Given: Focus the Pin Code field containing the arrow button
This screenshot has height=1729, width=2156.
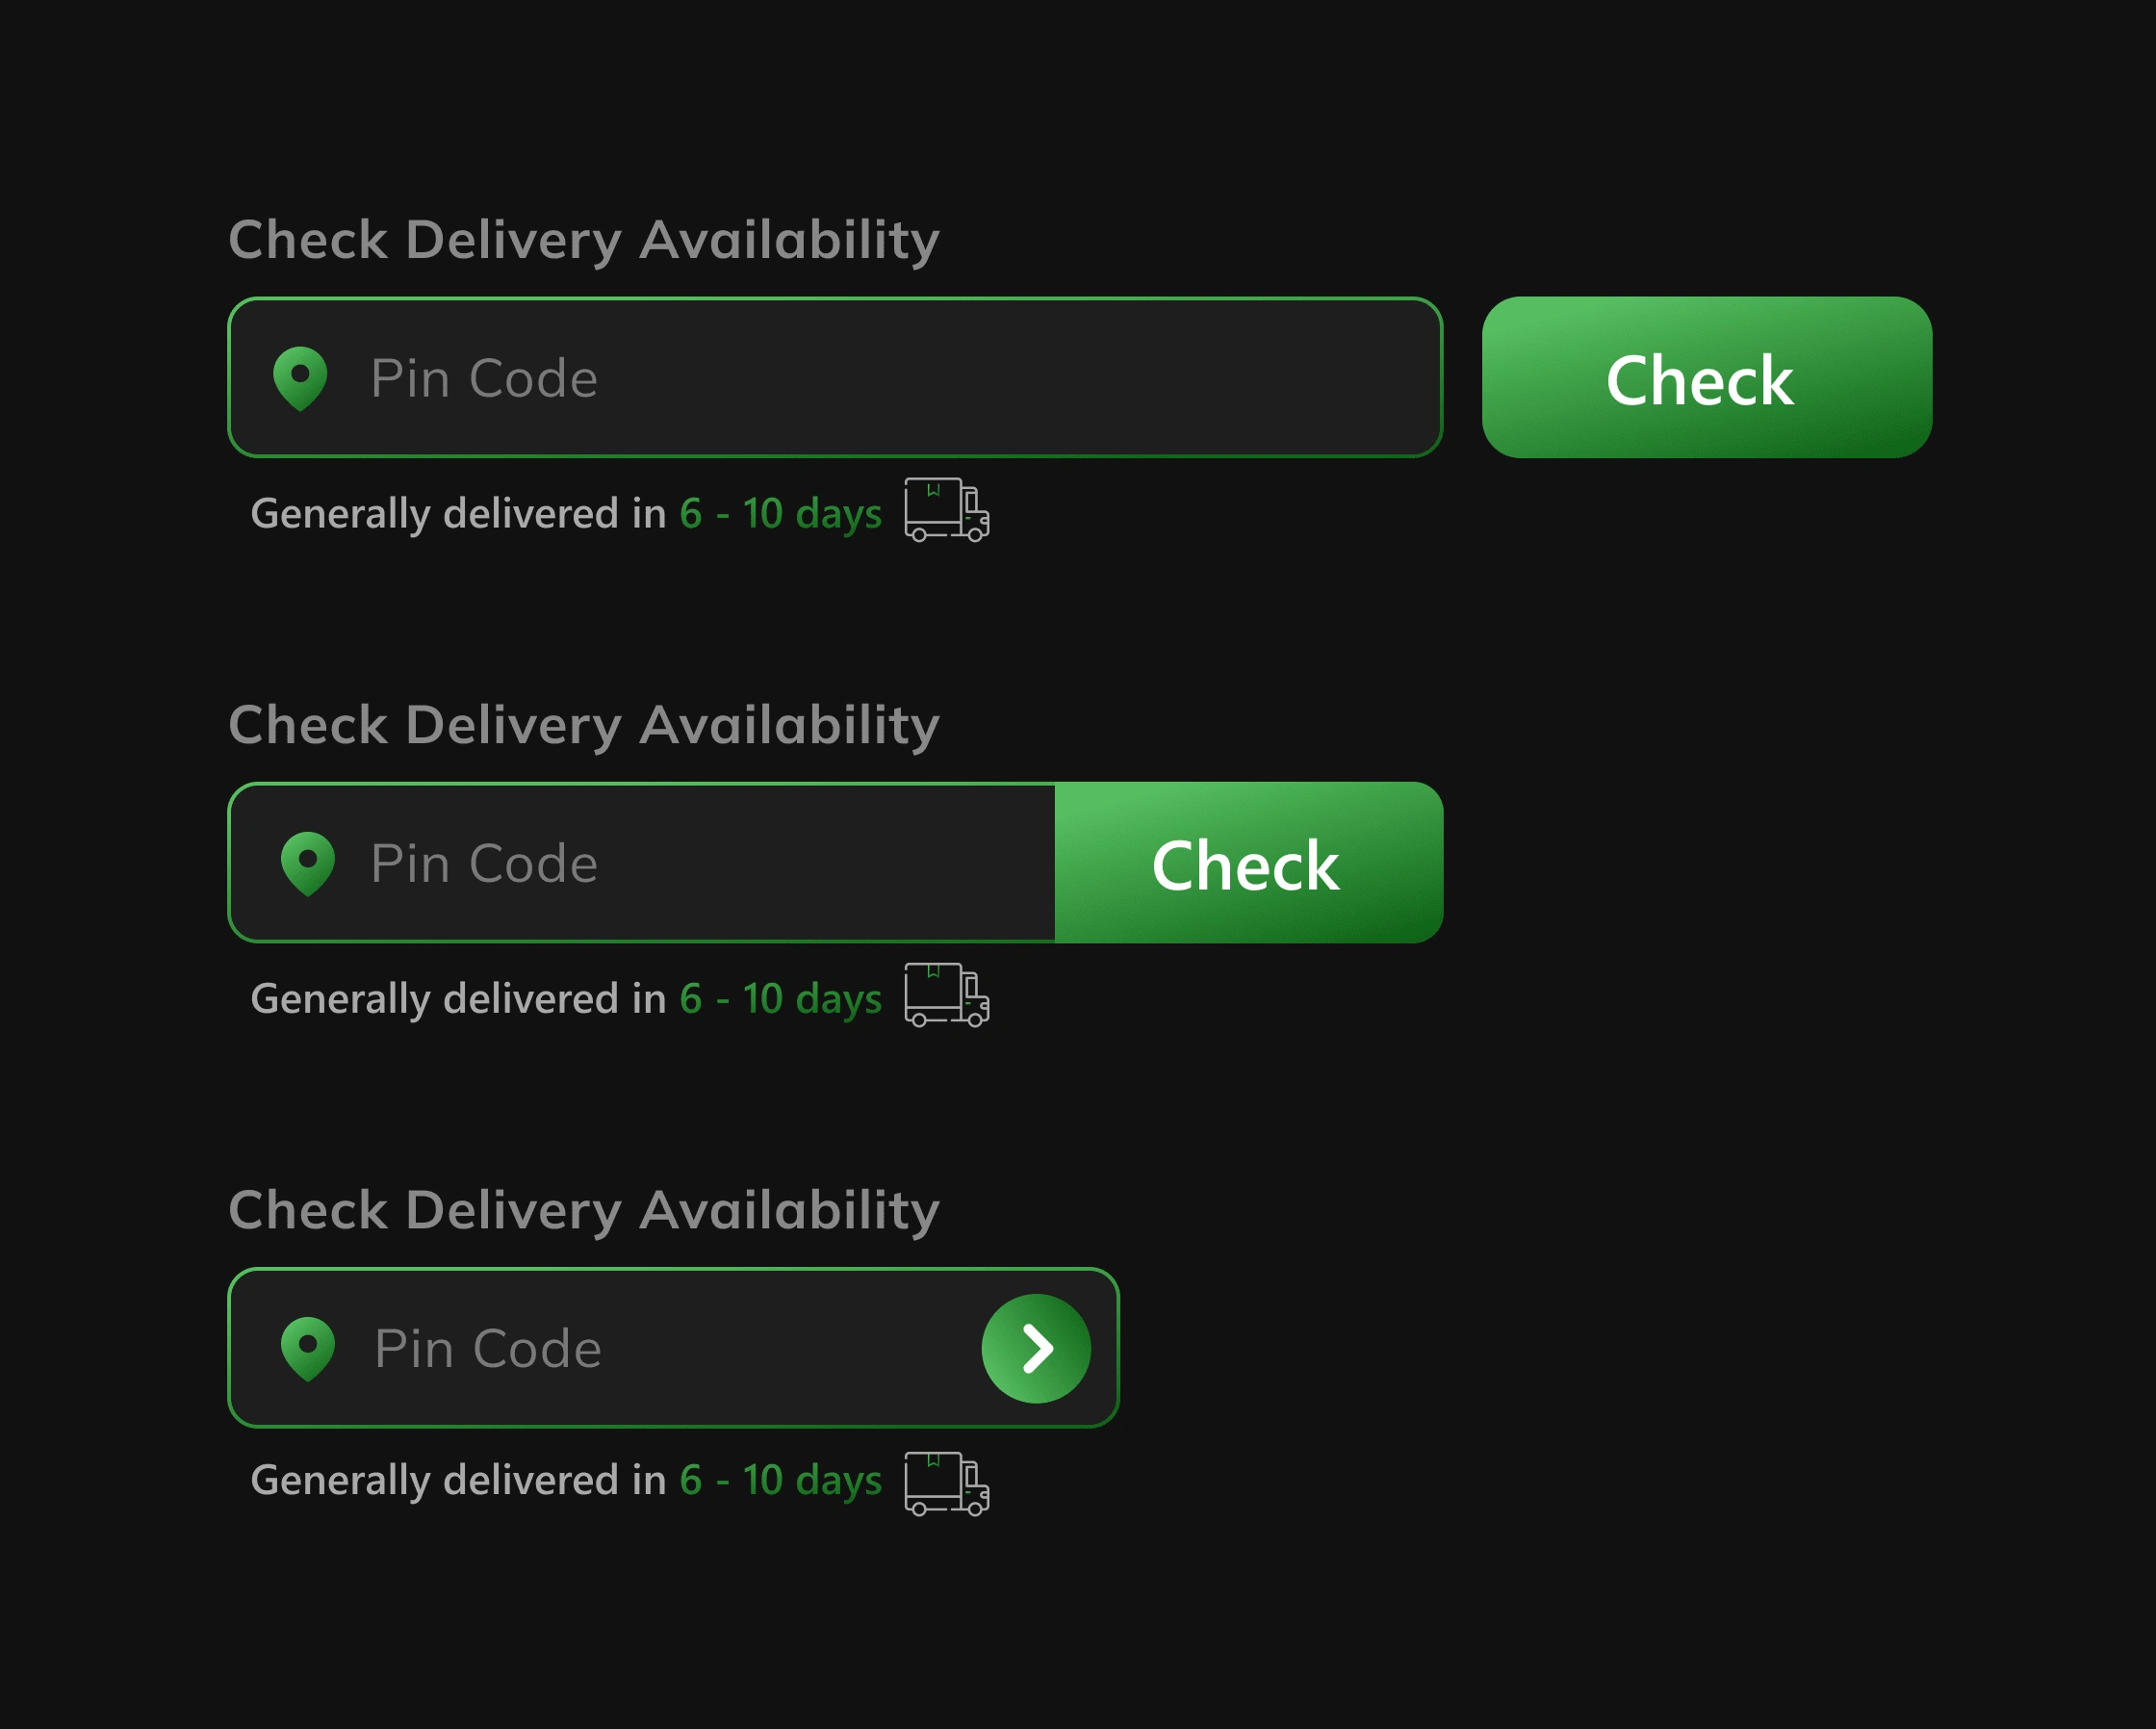Looking at the screenshot, I should tap(673, 1348).
